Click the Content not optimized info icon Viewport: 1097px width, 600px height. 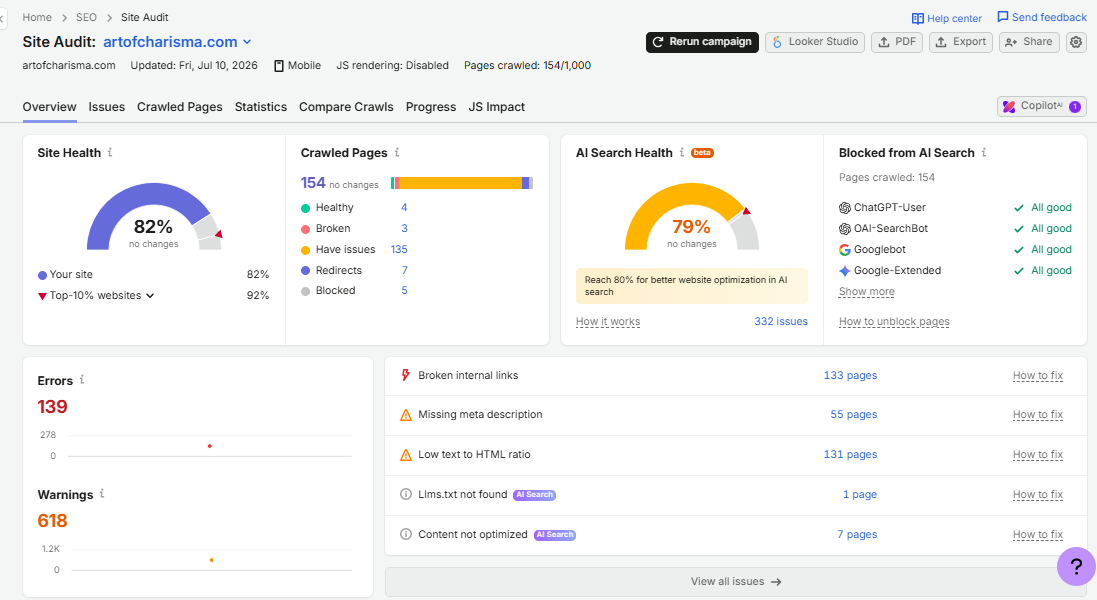click(x=406, y=534)
